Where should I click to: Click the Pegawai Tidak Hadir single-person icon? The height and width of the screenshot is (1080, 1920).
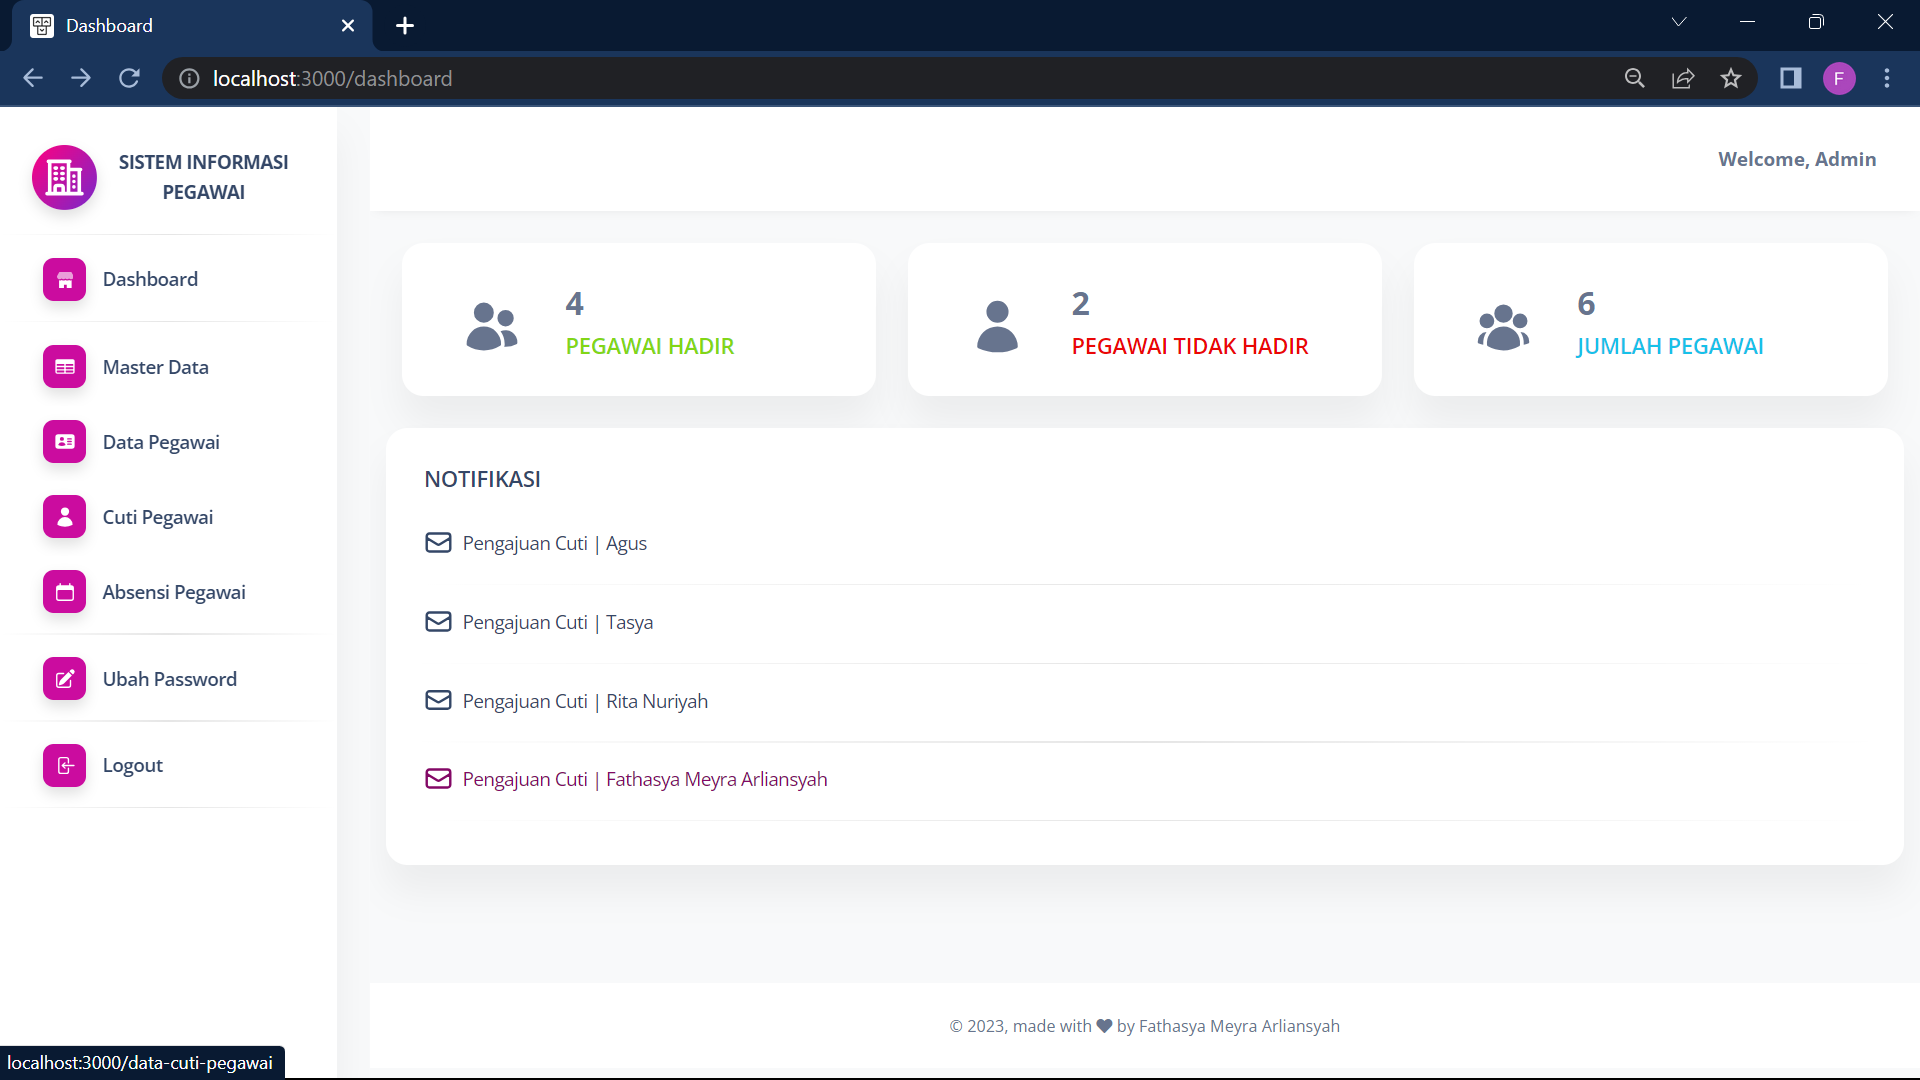click(997, 326)
